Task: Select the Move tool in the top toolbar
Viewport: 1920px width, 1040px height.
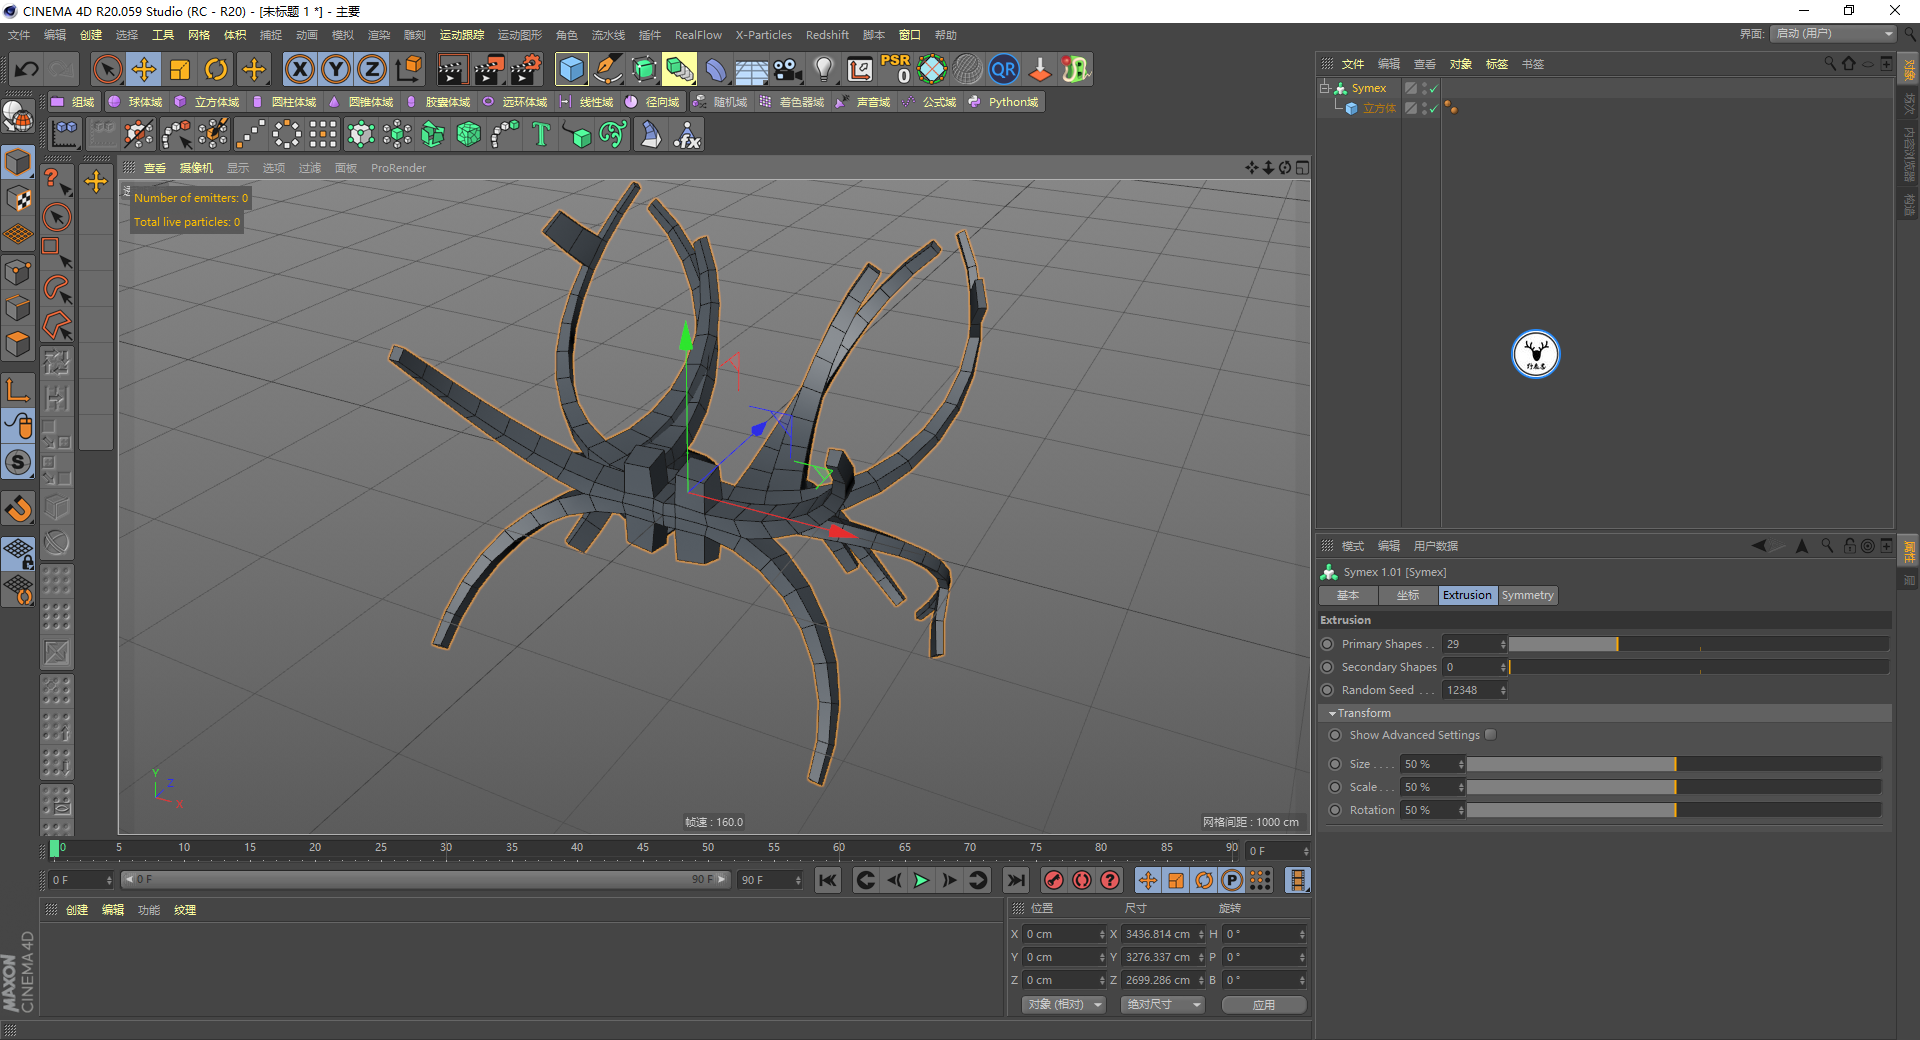Action: point(144,69)
